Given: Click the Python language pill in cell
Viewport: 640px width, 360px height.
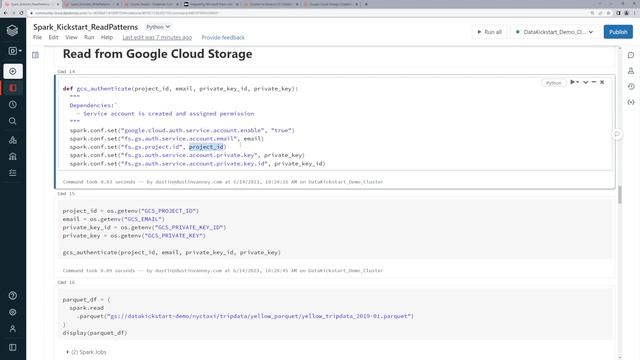Looking at the screenshot, I should pos(554,83).
